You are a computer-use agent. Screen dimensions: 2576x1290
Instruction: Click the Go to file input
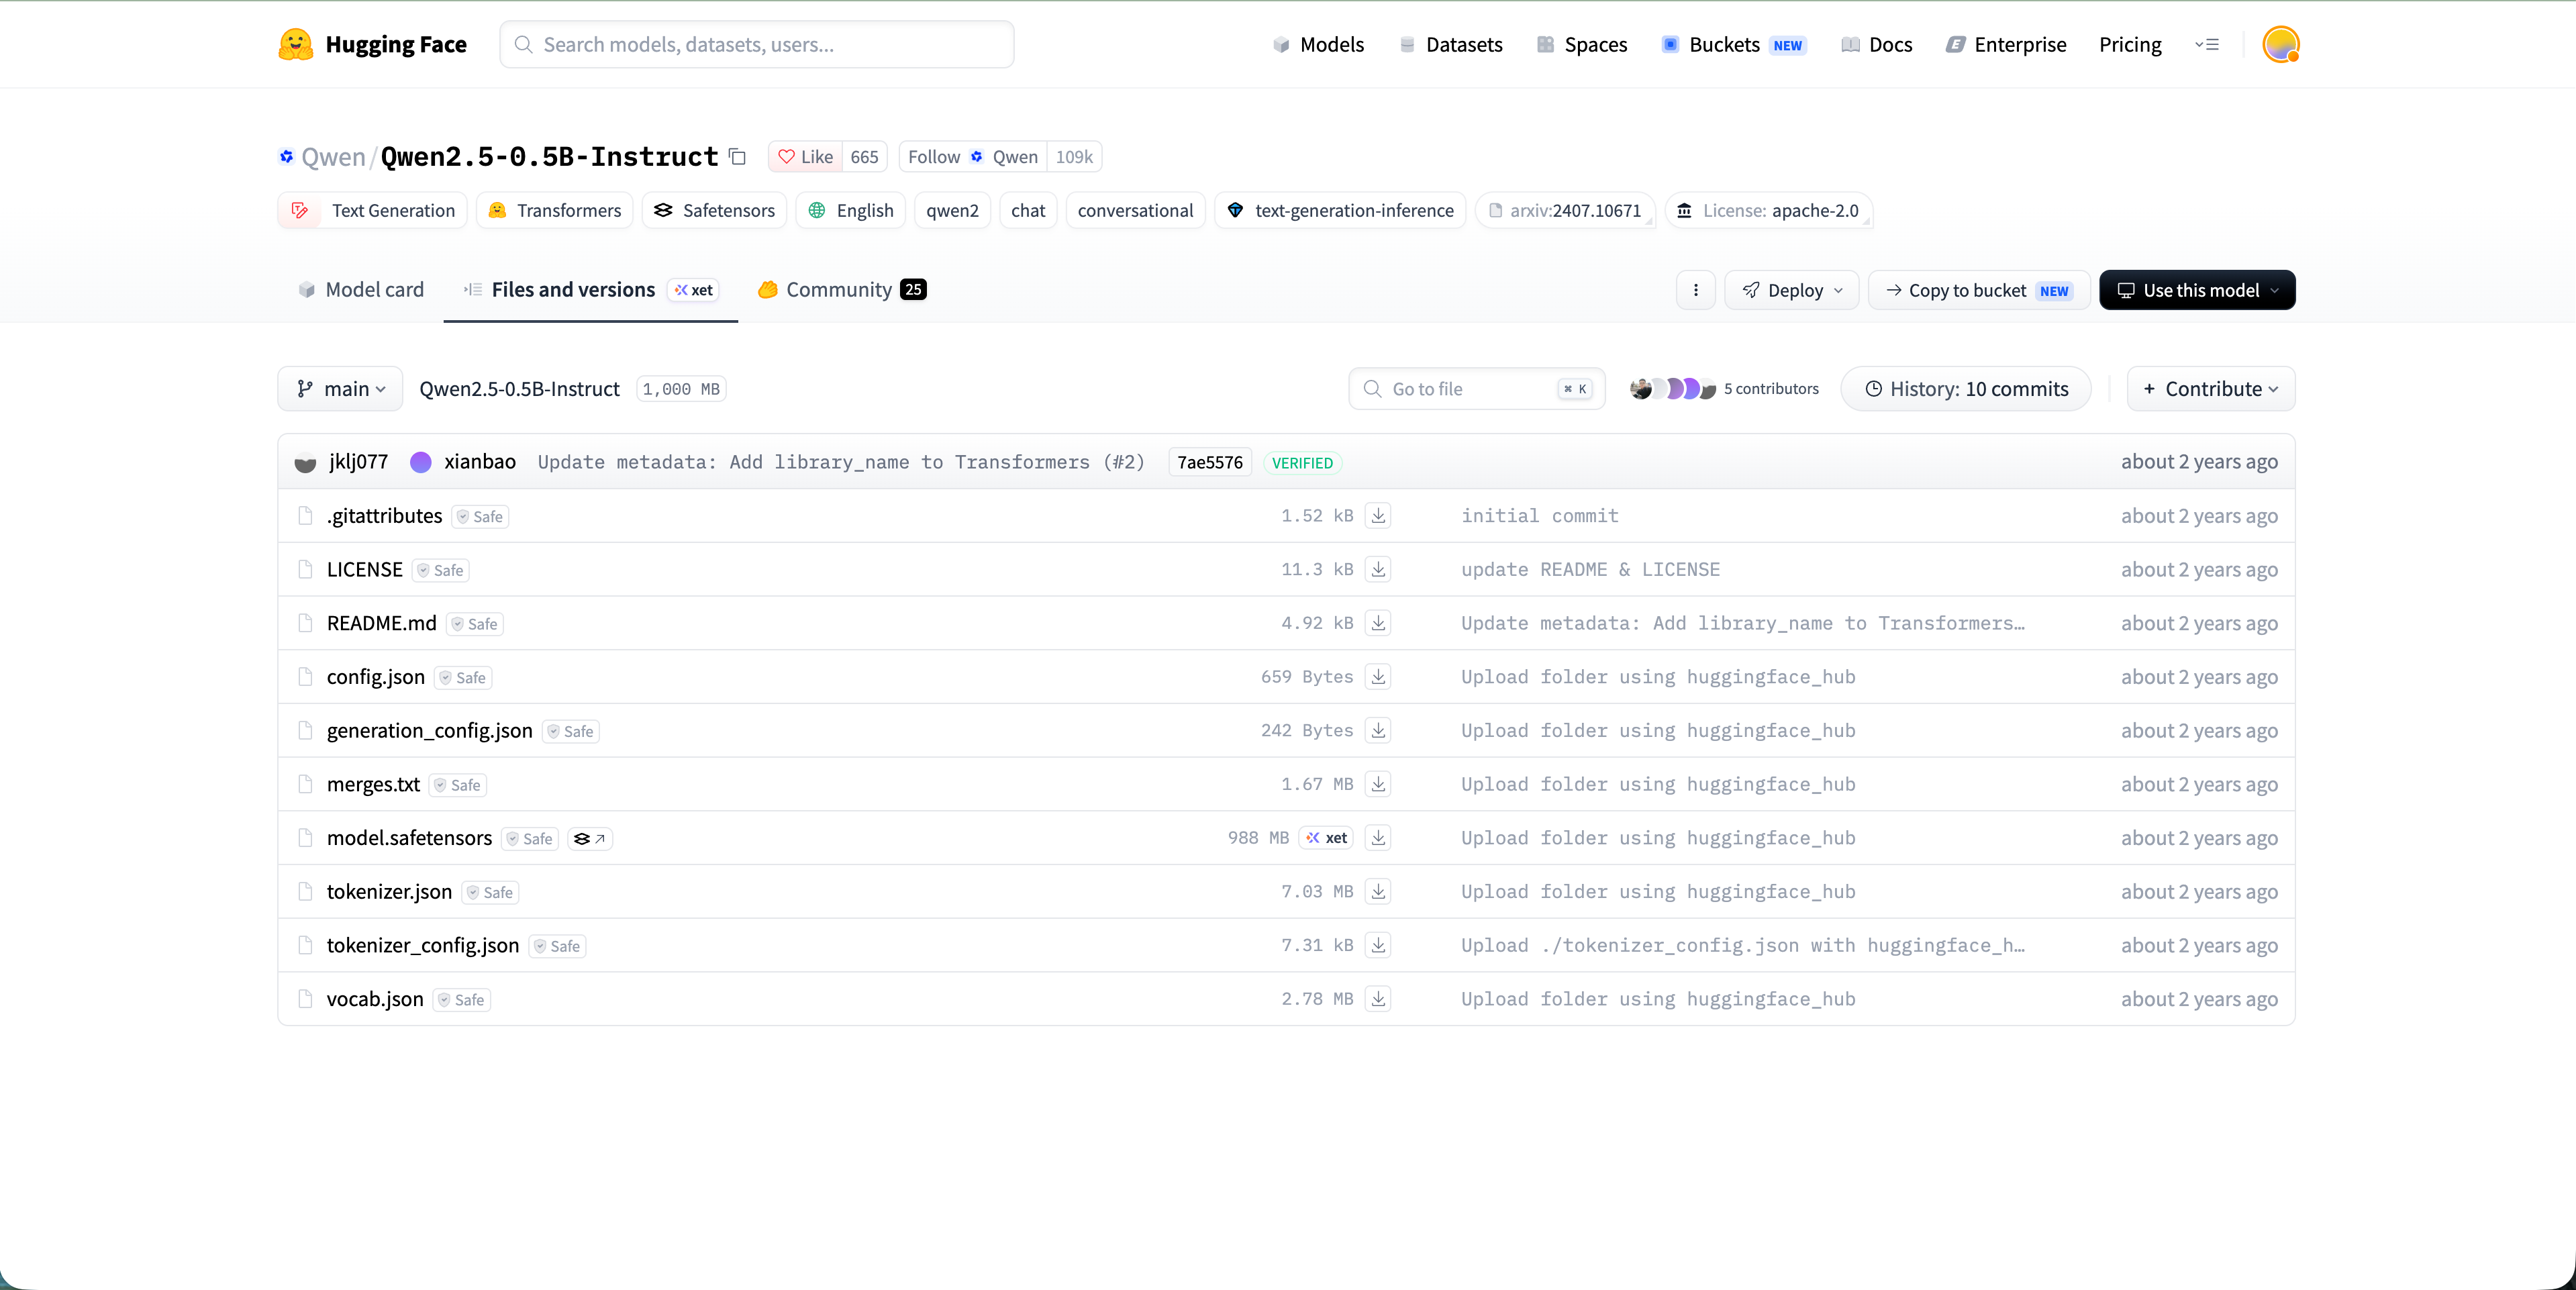[x=1476, y=389]
